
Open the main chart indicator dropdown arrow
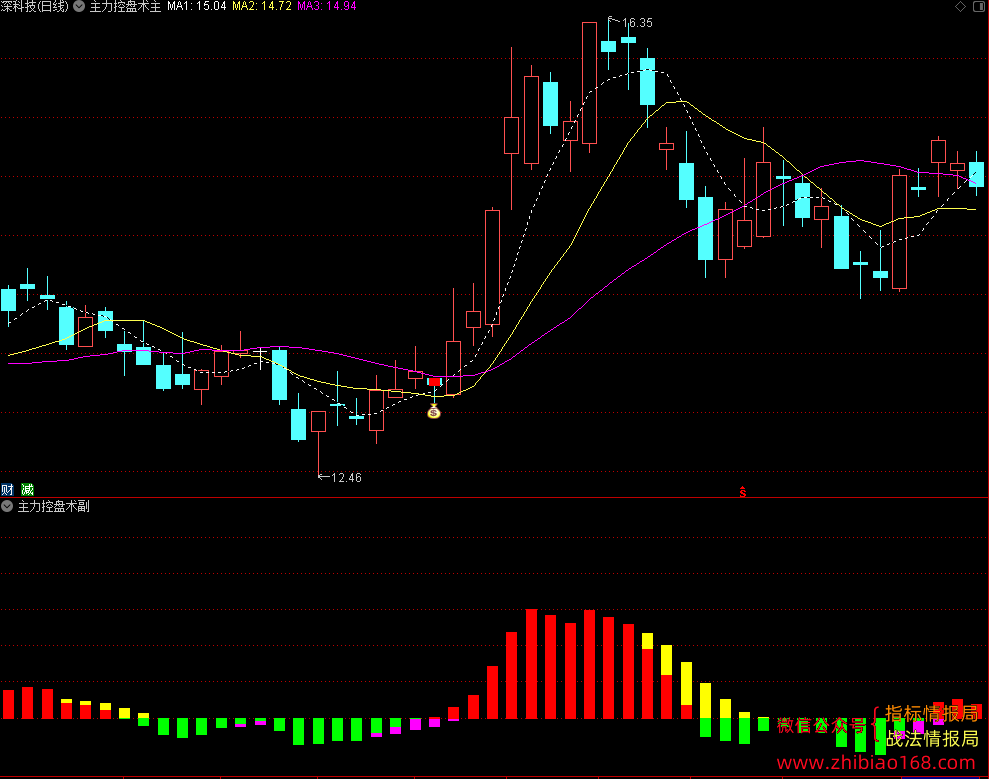click(79, 6)
